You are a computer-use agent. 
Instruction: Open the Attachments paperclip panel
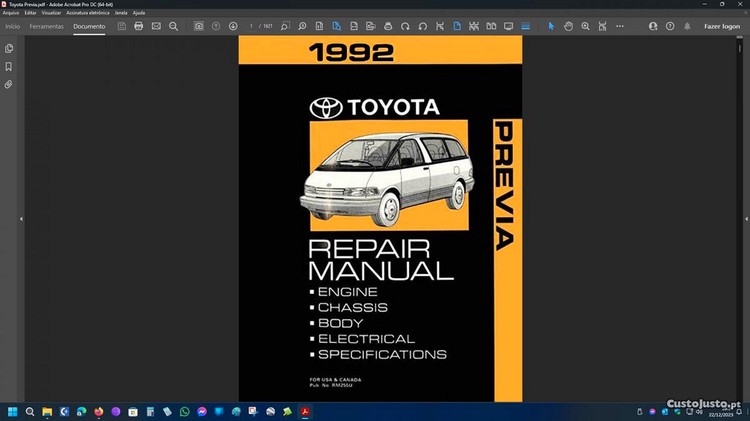point(9,85)
